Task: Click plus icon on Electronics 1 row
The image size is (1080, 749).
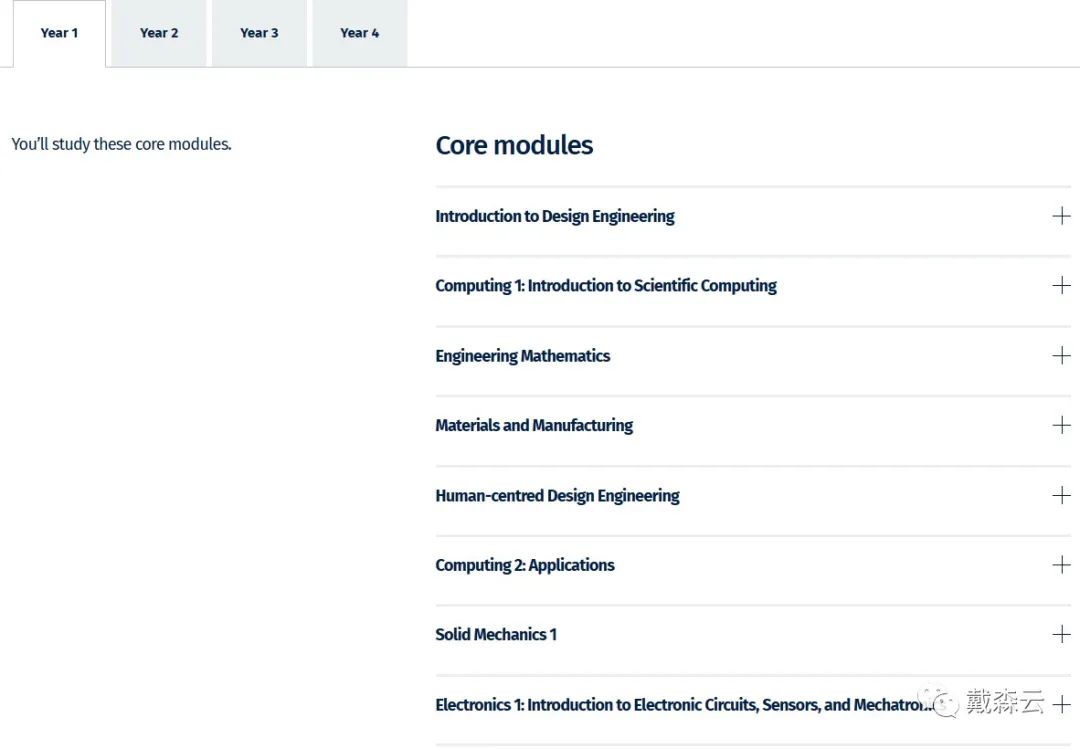Action: 1061,704
